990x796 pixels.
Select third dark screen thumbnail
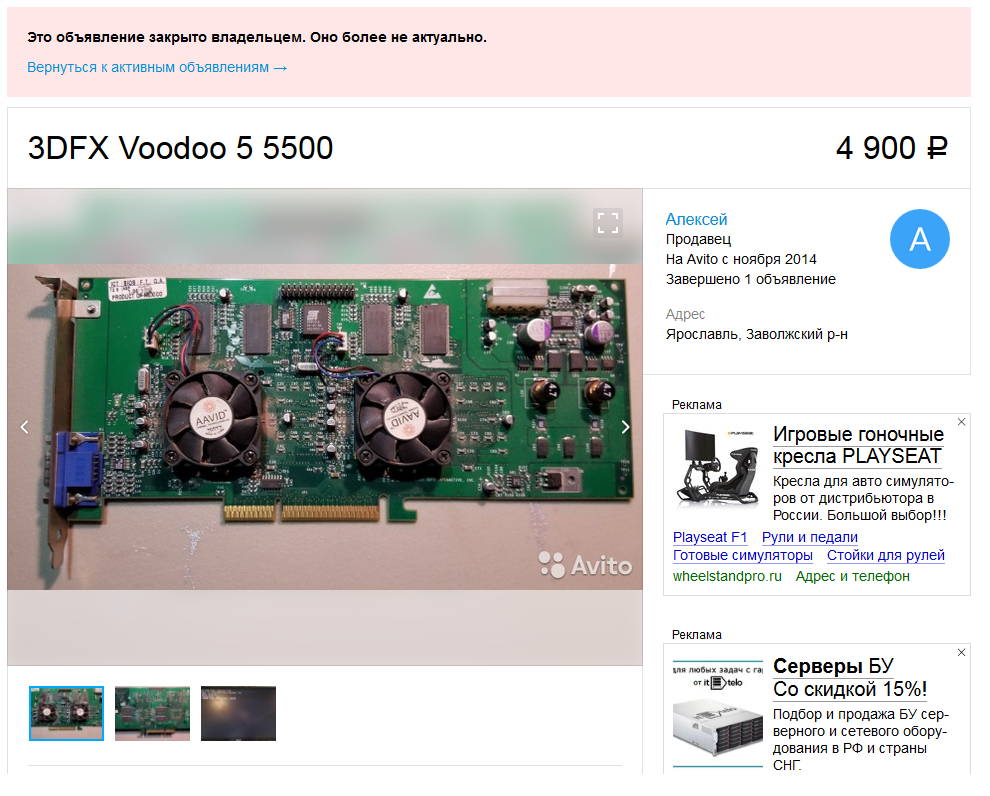point(238,713)
